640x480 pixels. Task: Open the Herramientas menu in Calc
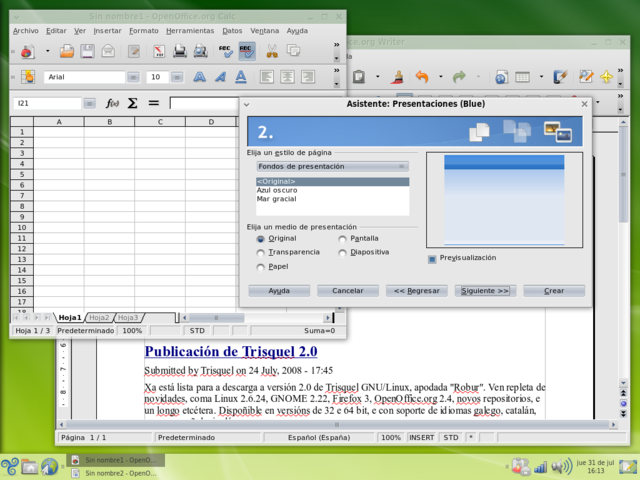(190, 31)
